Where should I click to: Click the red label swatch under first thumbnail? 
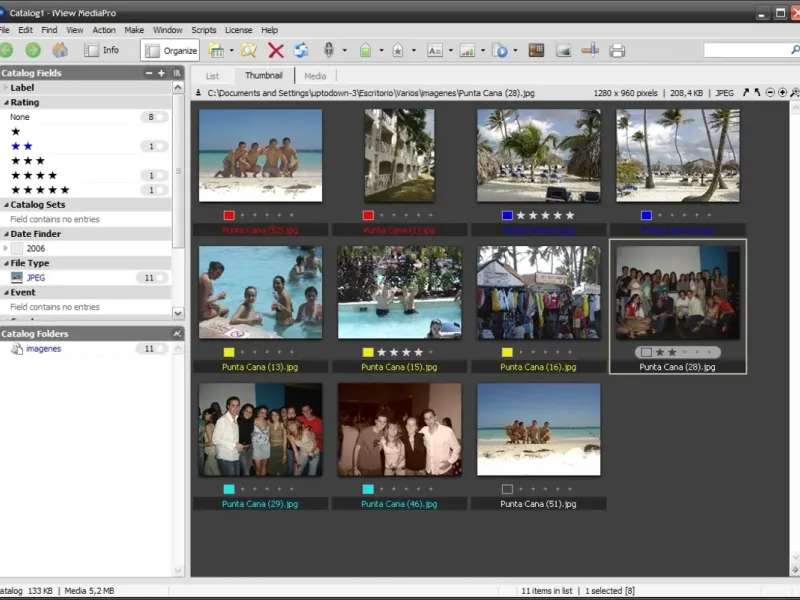(229, 215)
